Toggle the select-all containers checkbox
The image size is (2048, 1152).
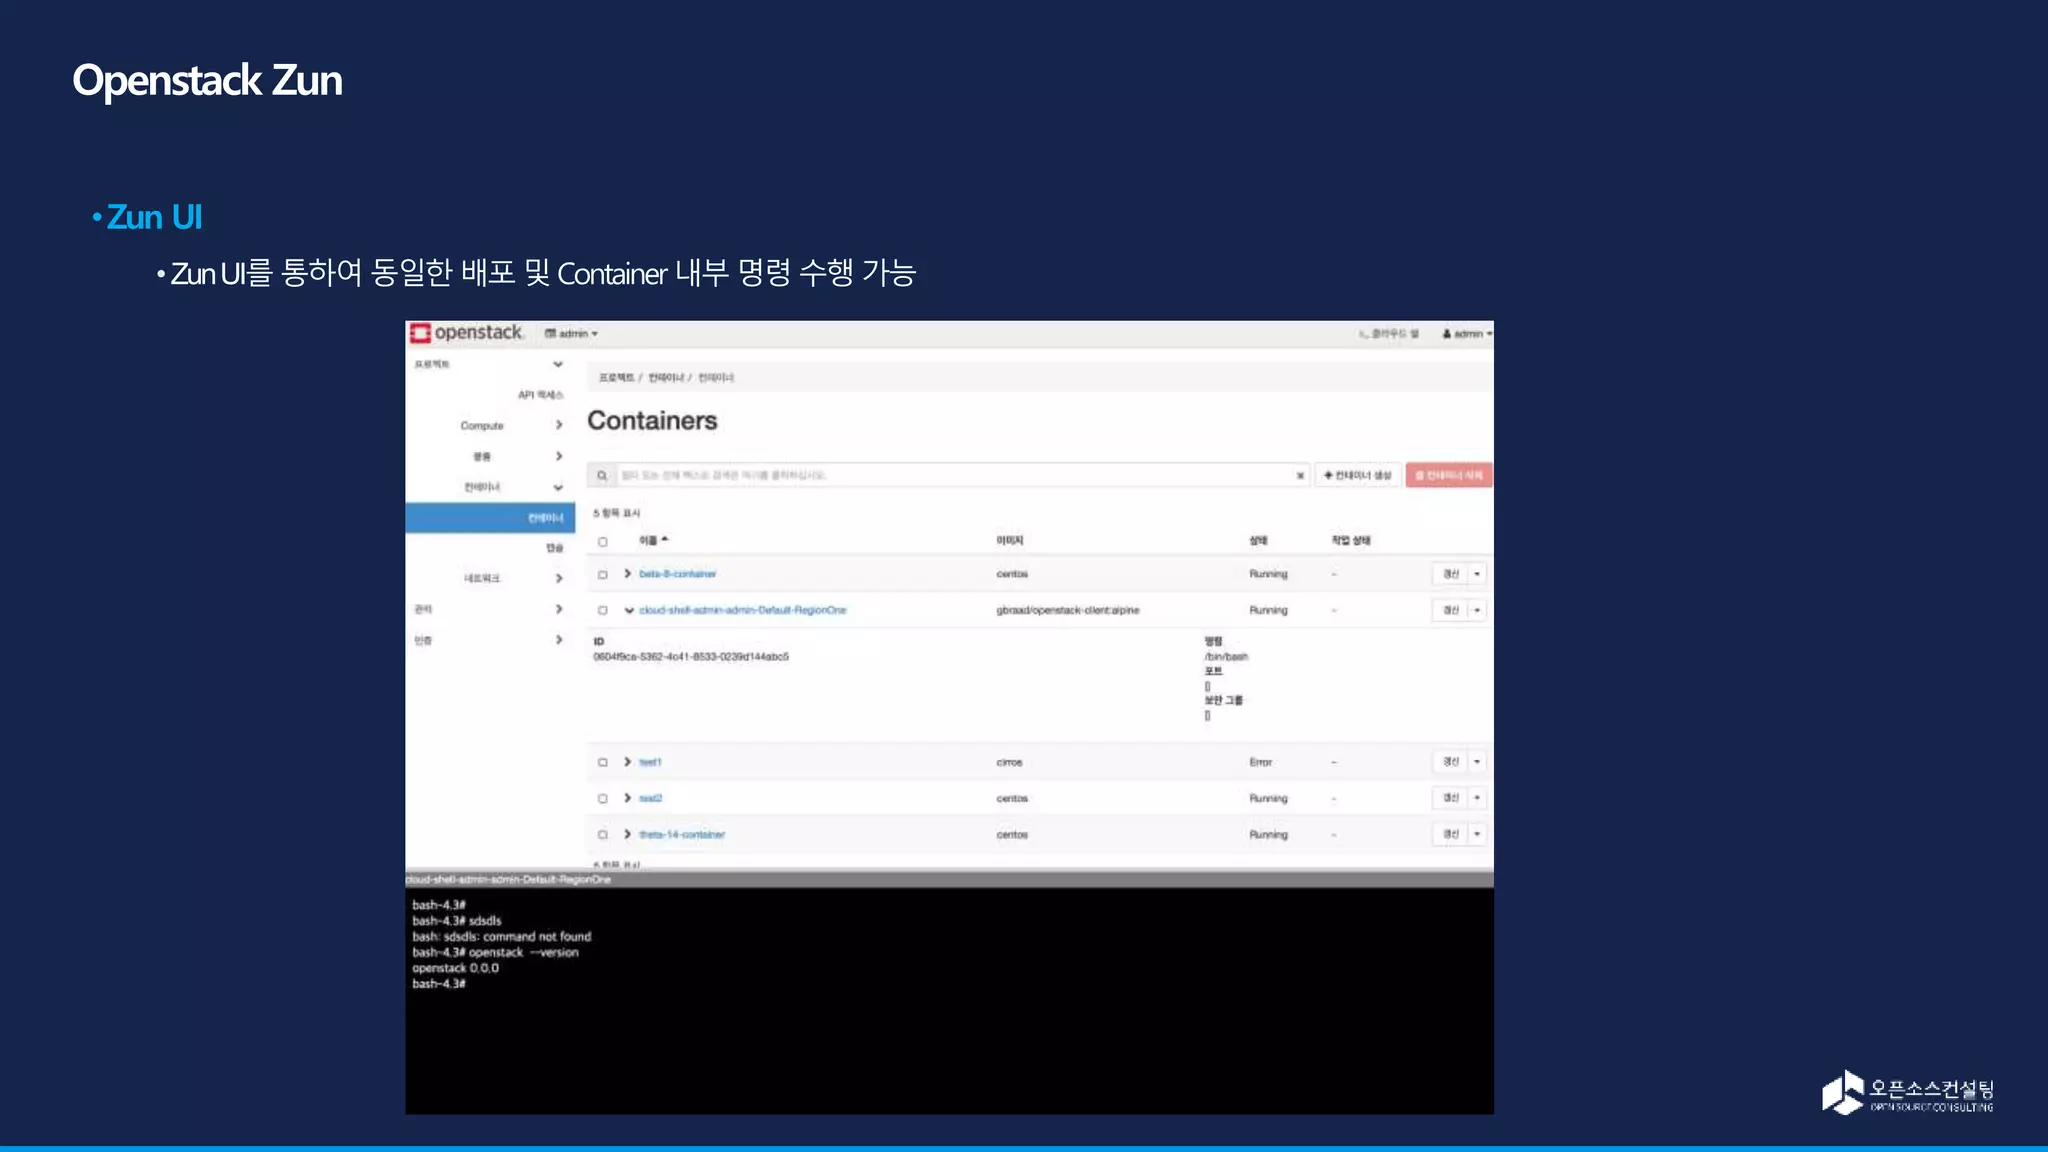click(x=603, y=542)
